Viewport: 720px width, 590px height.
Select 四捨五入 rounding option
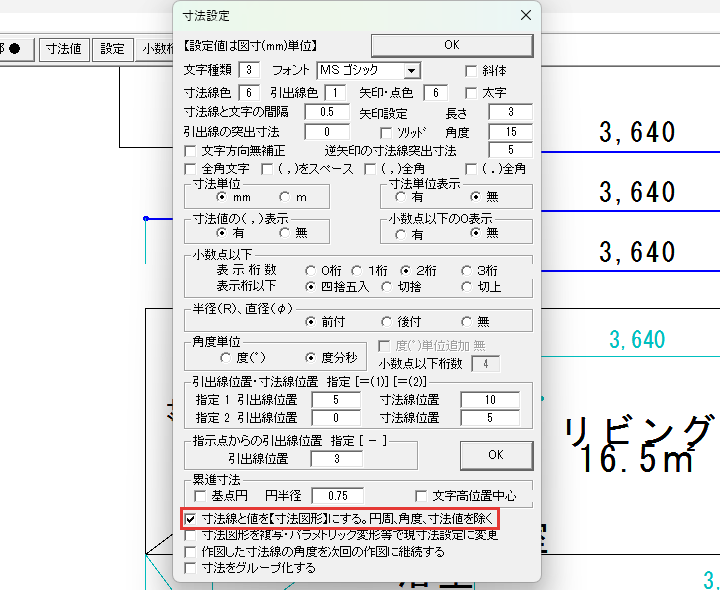pyautogui.click(x=311, y=287)
